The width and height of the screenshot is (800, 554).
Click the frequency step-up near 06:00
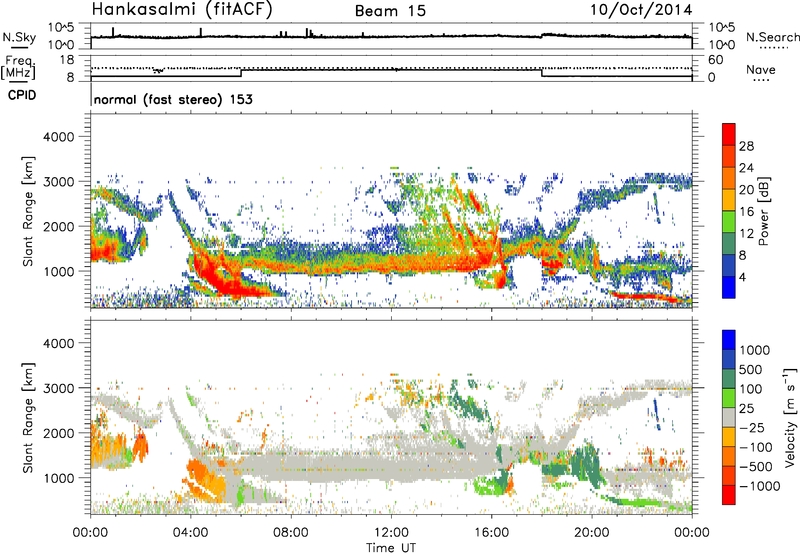pos(241,73)
